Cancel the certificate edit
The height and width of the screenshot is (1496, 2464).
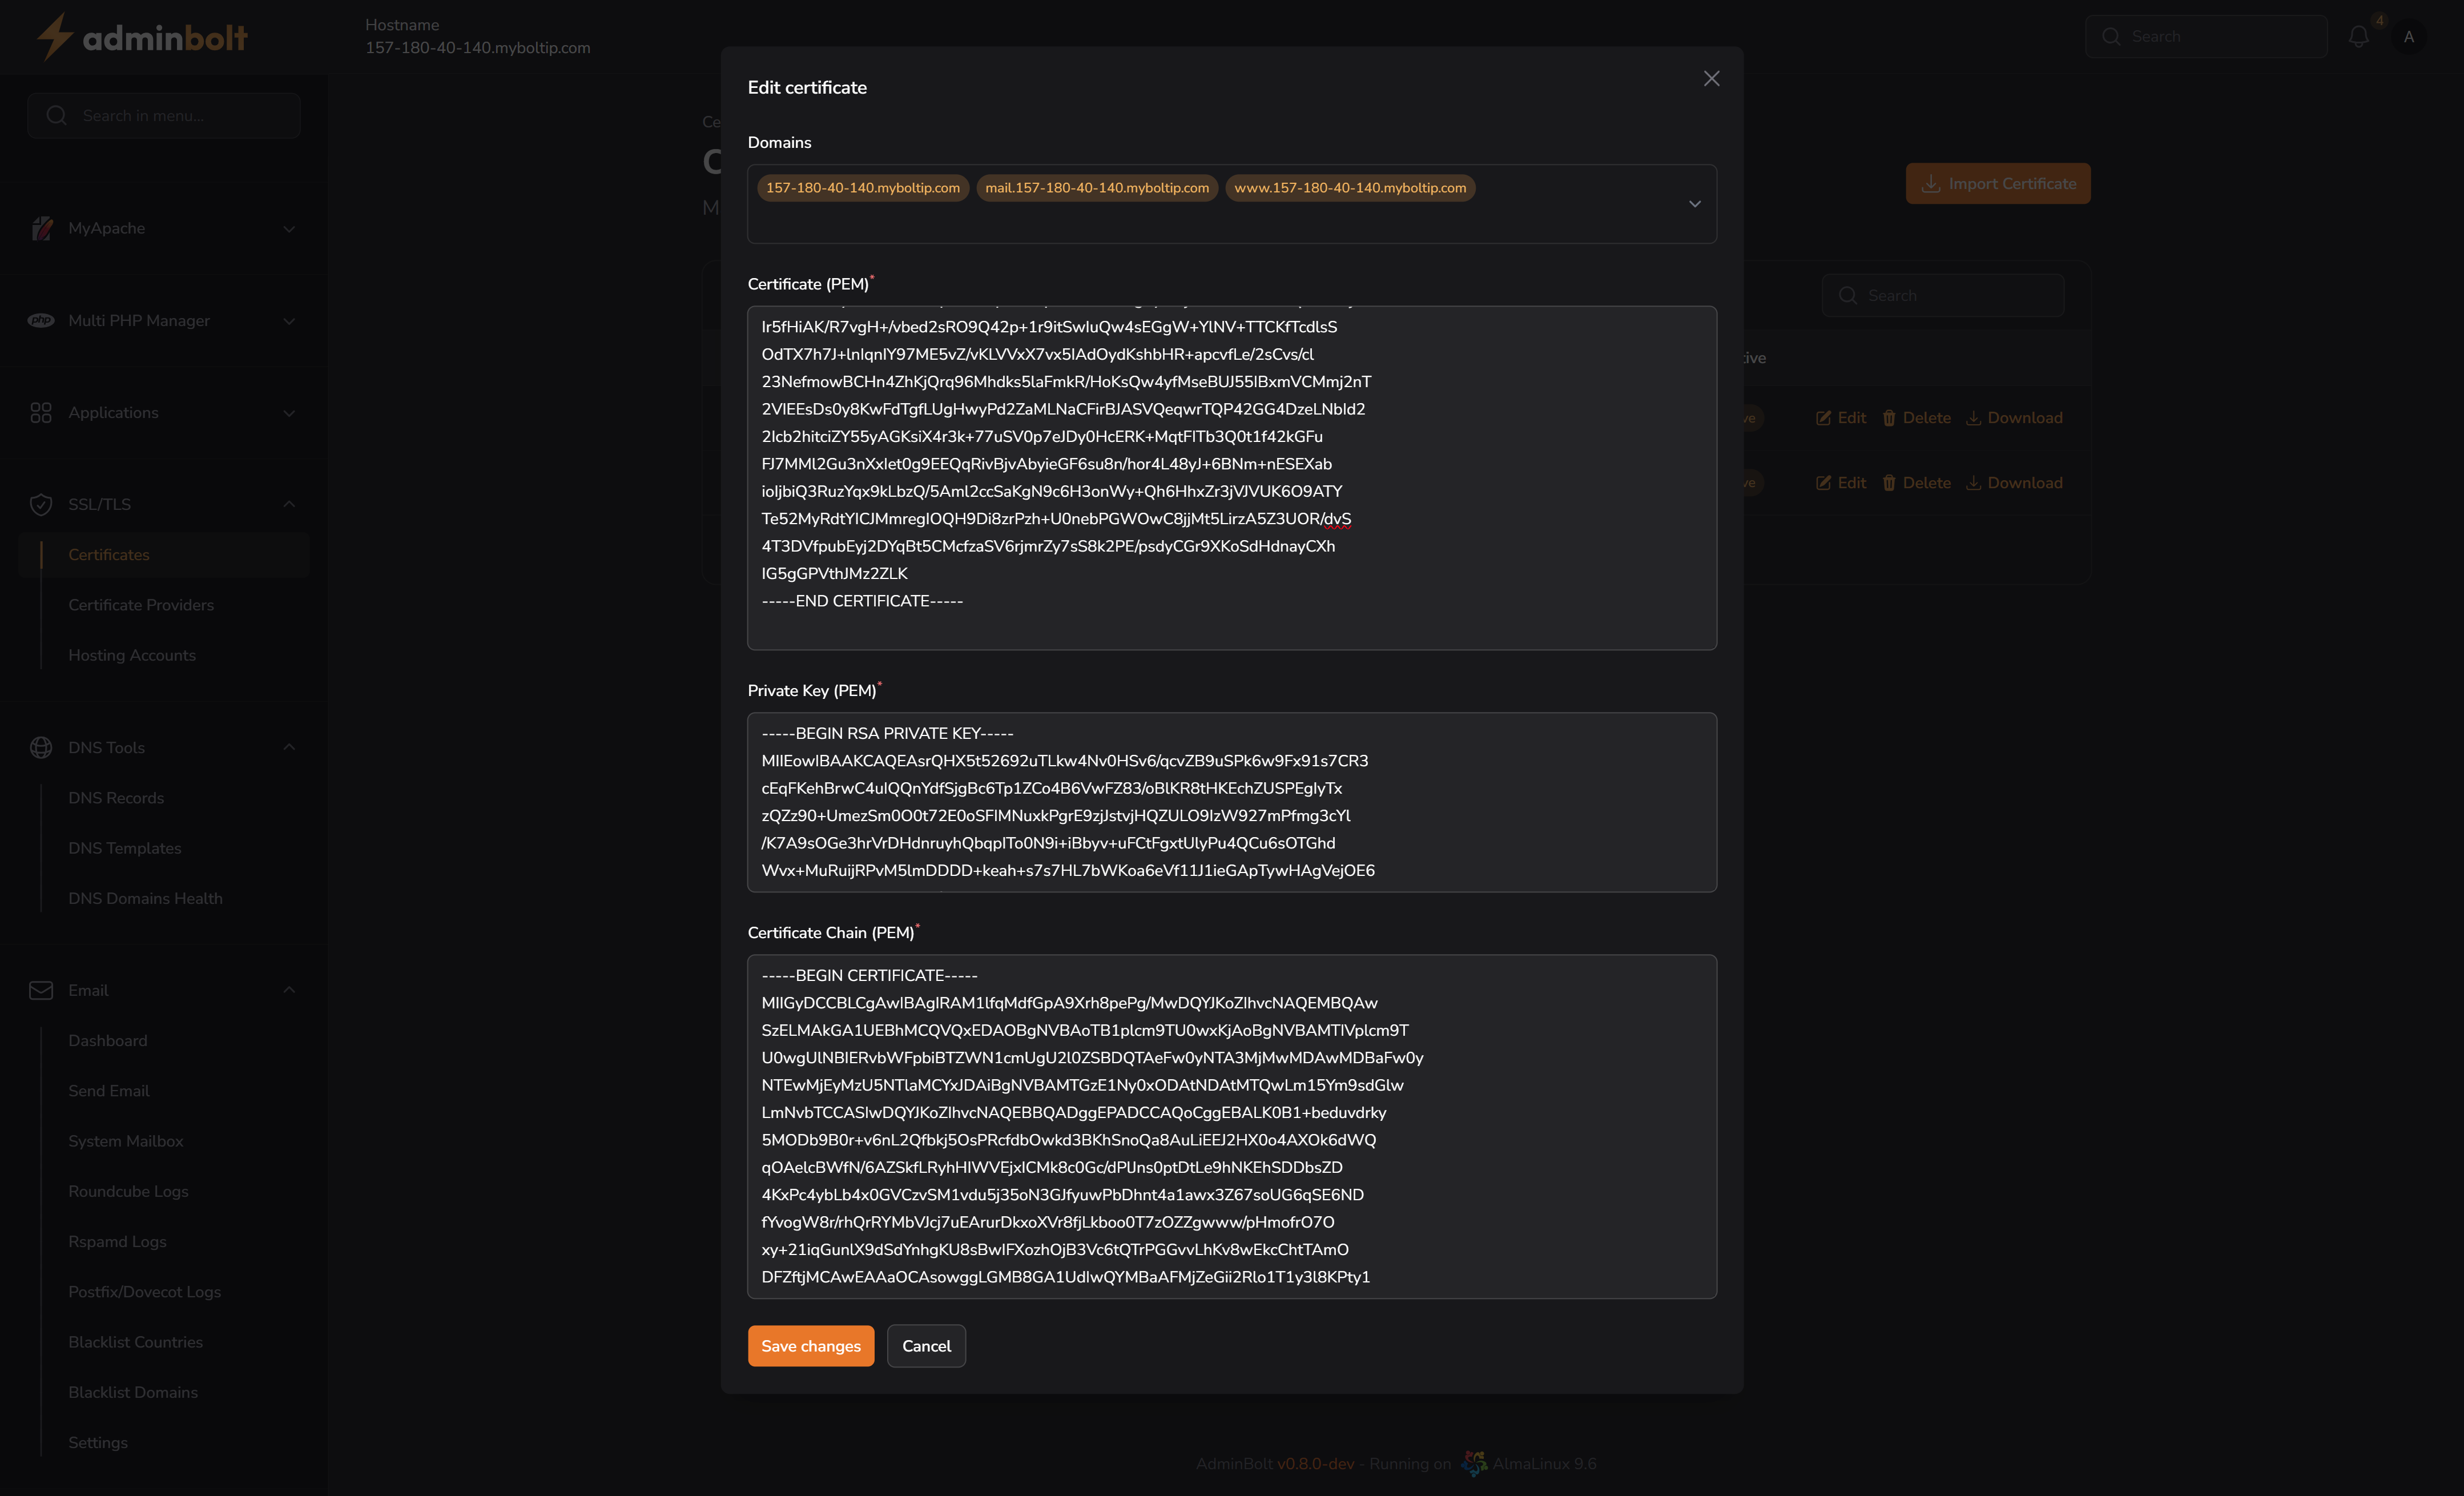click(x=926, y=1346)
